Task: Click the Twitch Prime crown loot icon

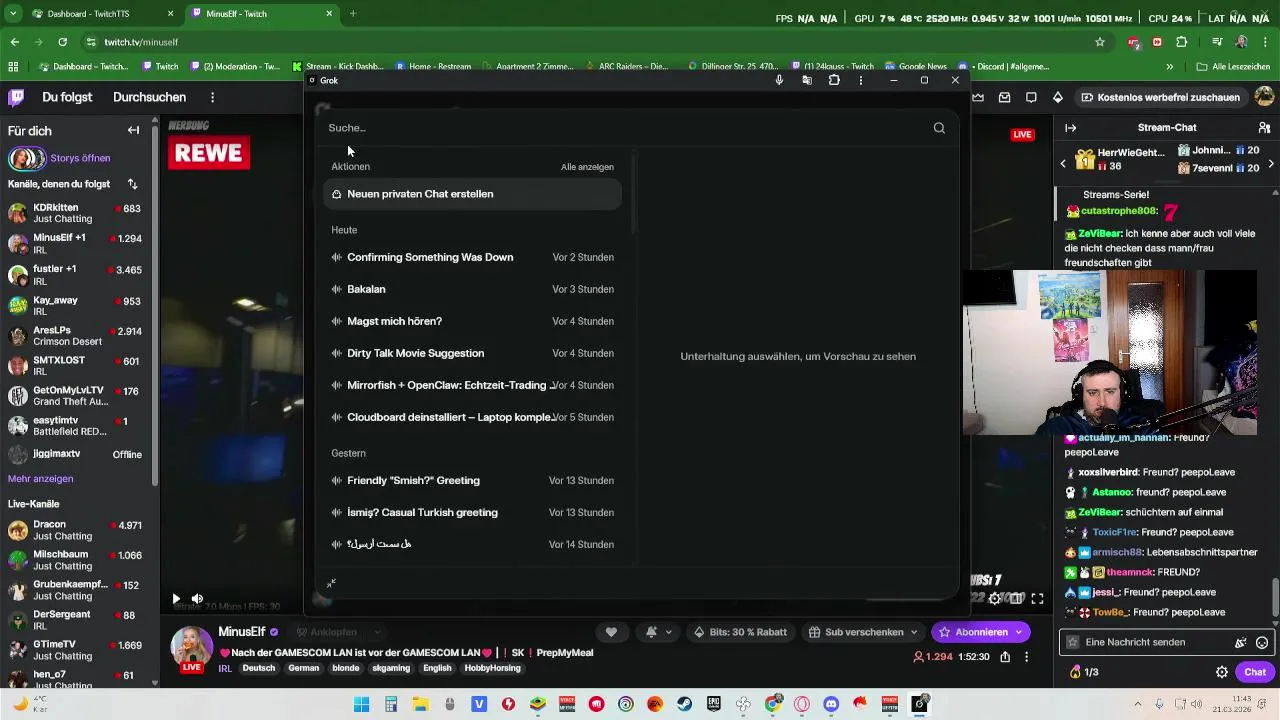Action: coord(978,97)
